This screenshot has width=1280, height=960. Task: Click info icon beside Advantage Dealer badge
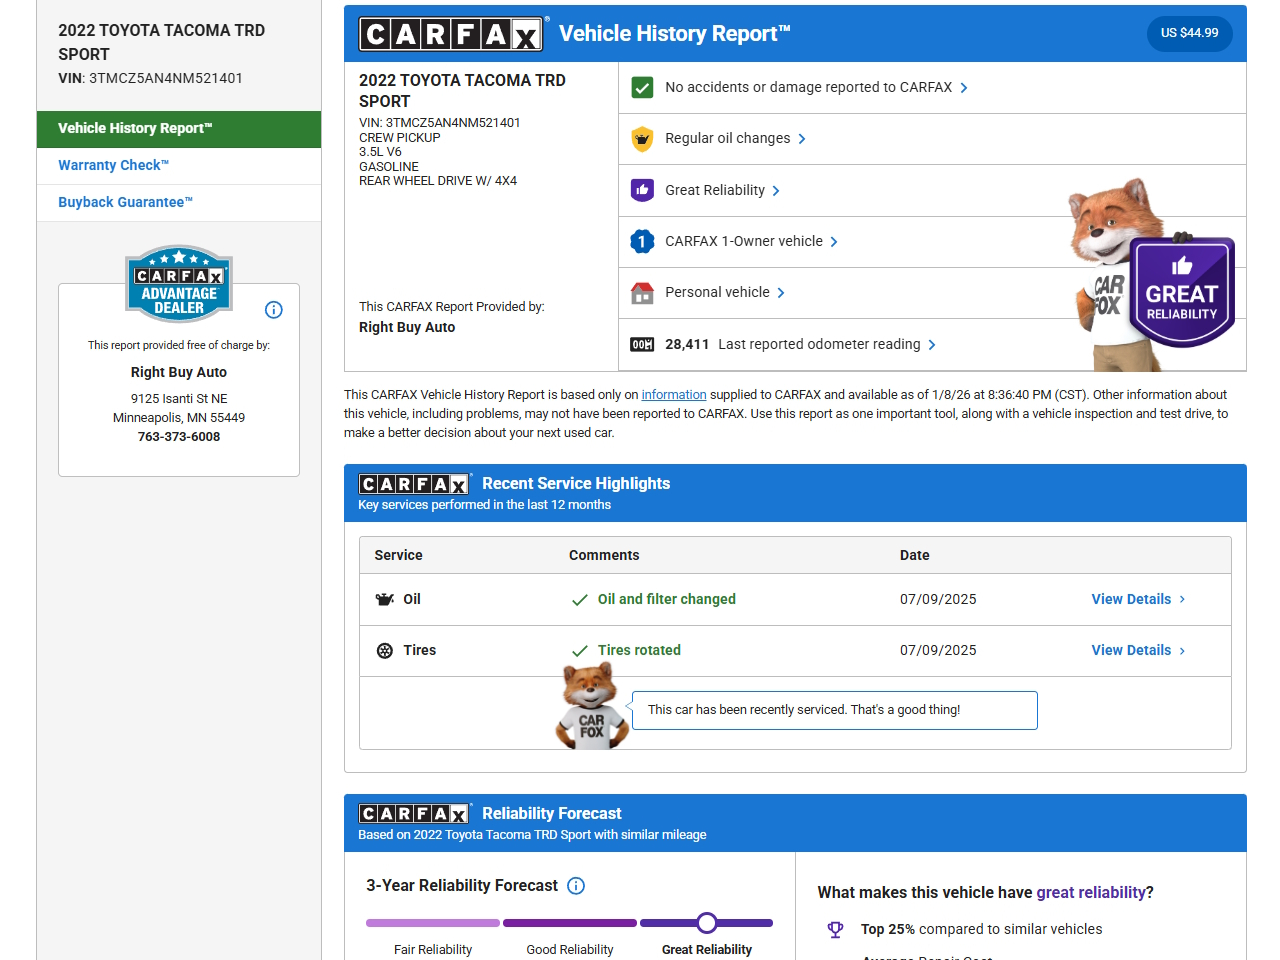(x=274, y=310)
